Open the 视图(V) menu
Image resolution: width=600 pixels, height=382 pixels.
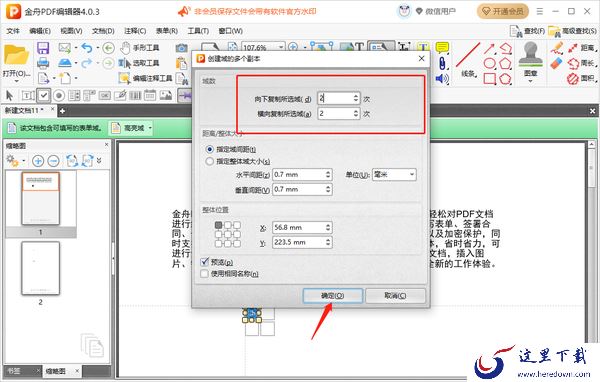pyautogui.click(x=71, y=31)
